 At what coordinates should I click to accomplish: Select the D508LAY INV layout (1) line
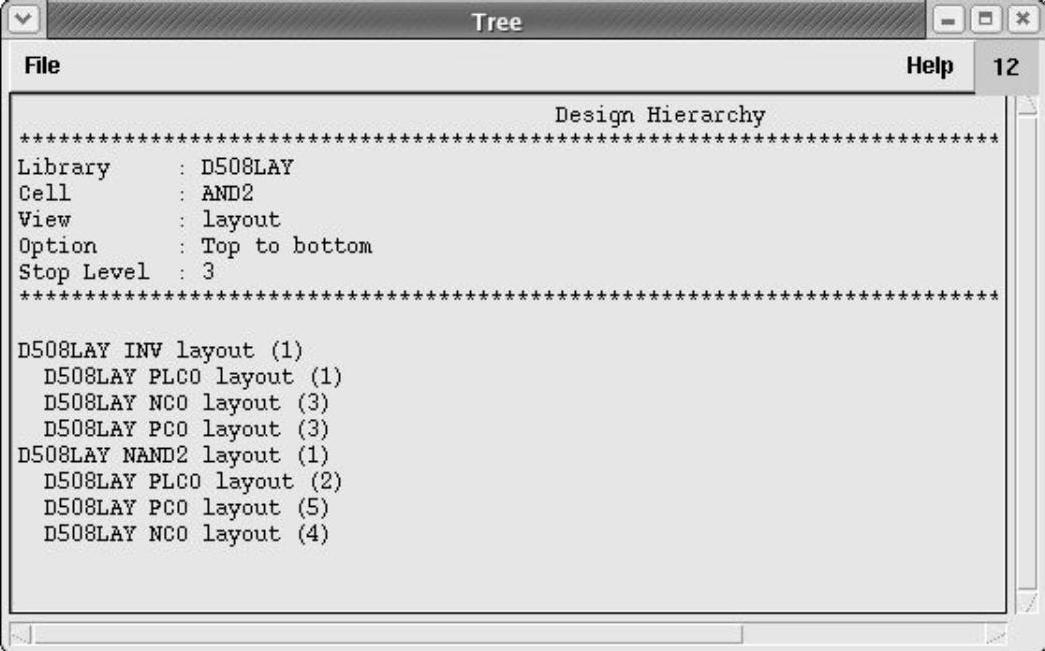(x=160, y=350)
